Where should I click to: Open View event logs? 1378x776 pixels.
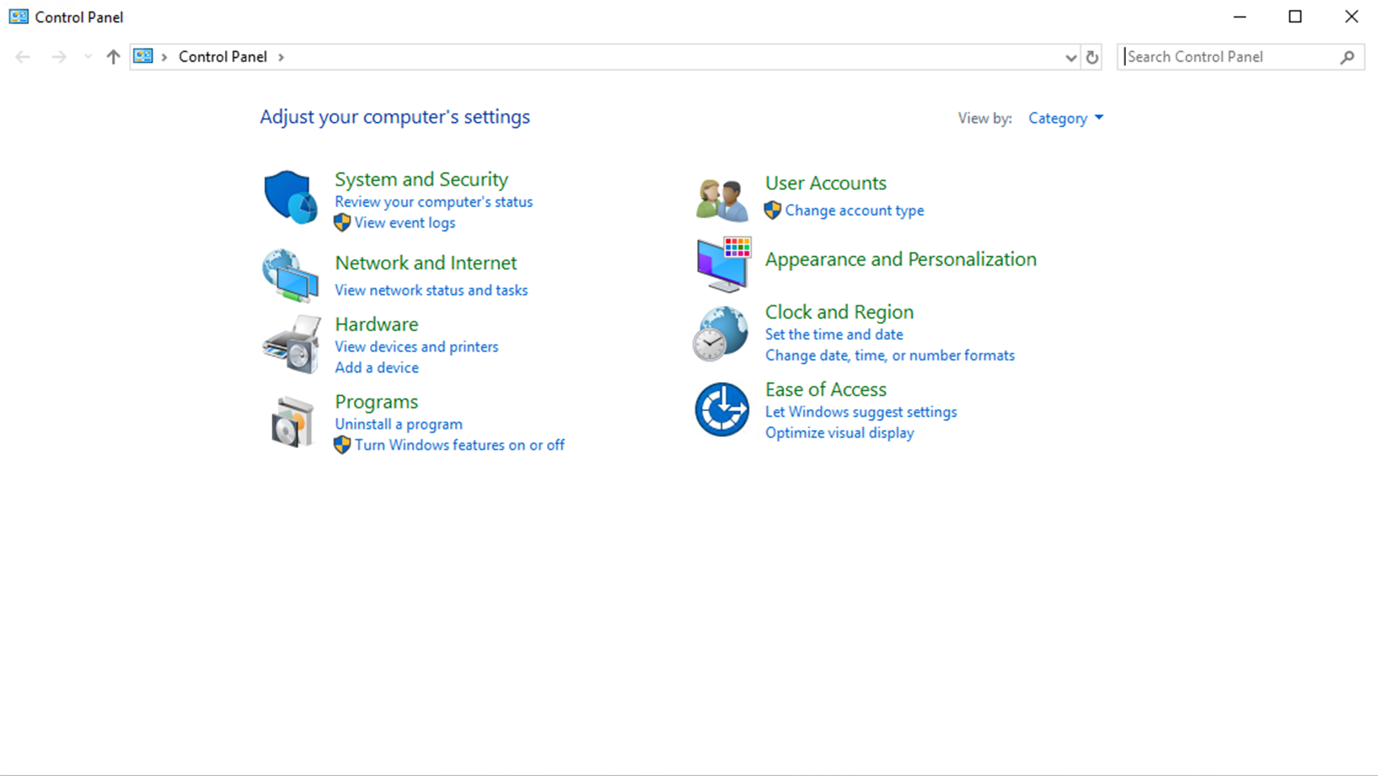403,222
